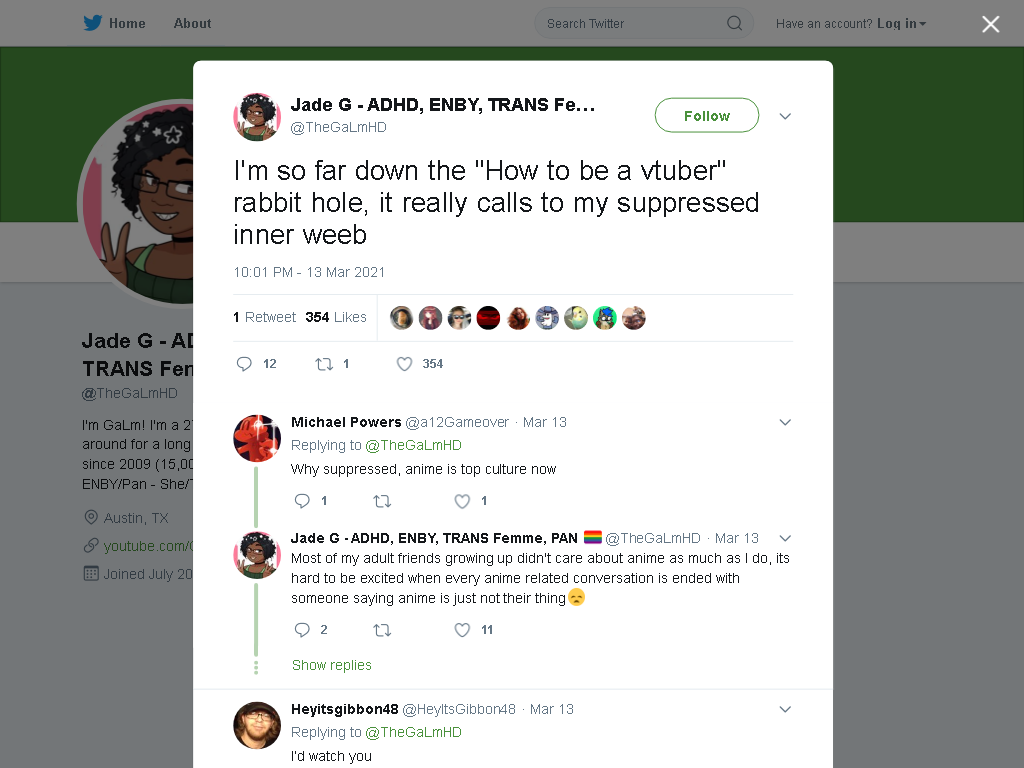The image size is (1024, 768).
Task: Click the search magnifier icon
Action: [734, 24]
